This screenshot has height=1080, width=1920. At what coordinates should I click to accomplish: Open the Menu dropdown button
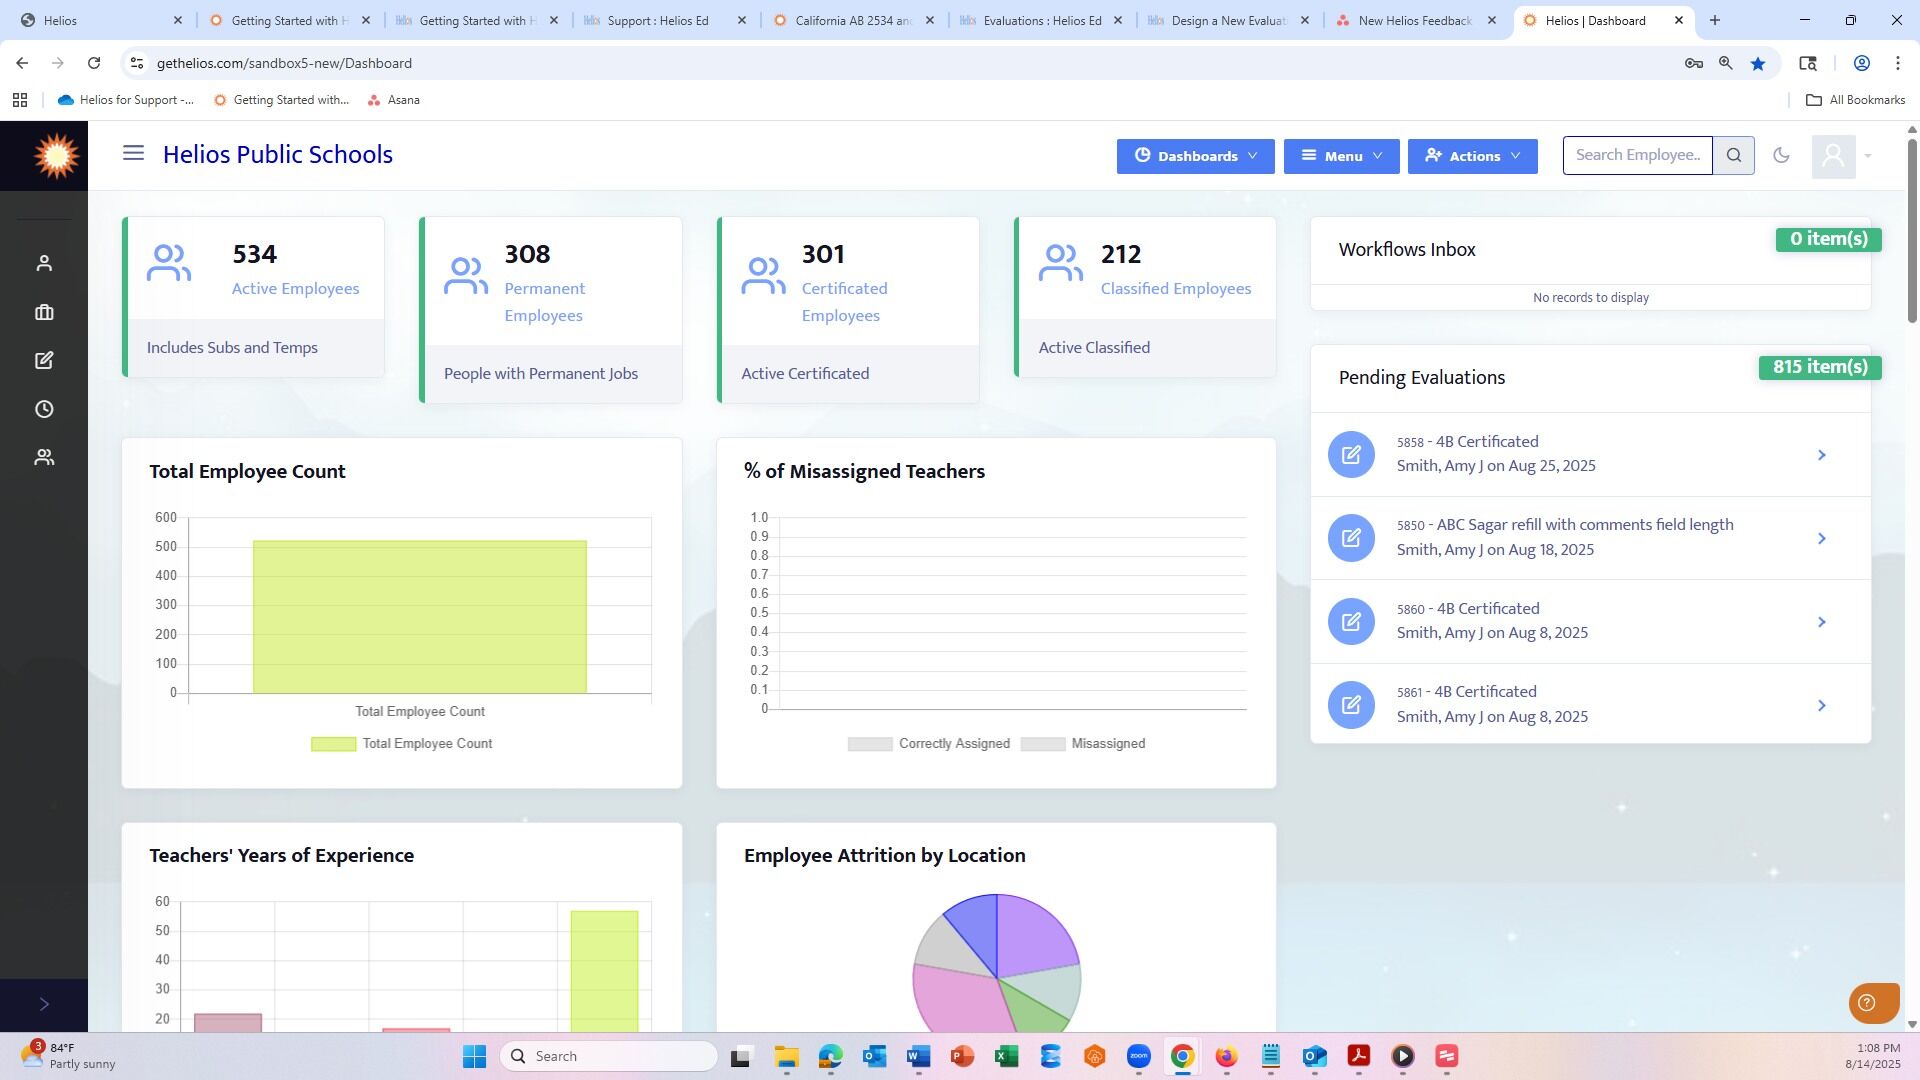1341,156
